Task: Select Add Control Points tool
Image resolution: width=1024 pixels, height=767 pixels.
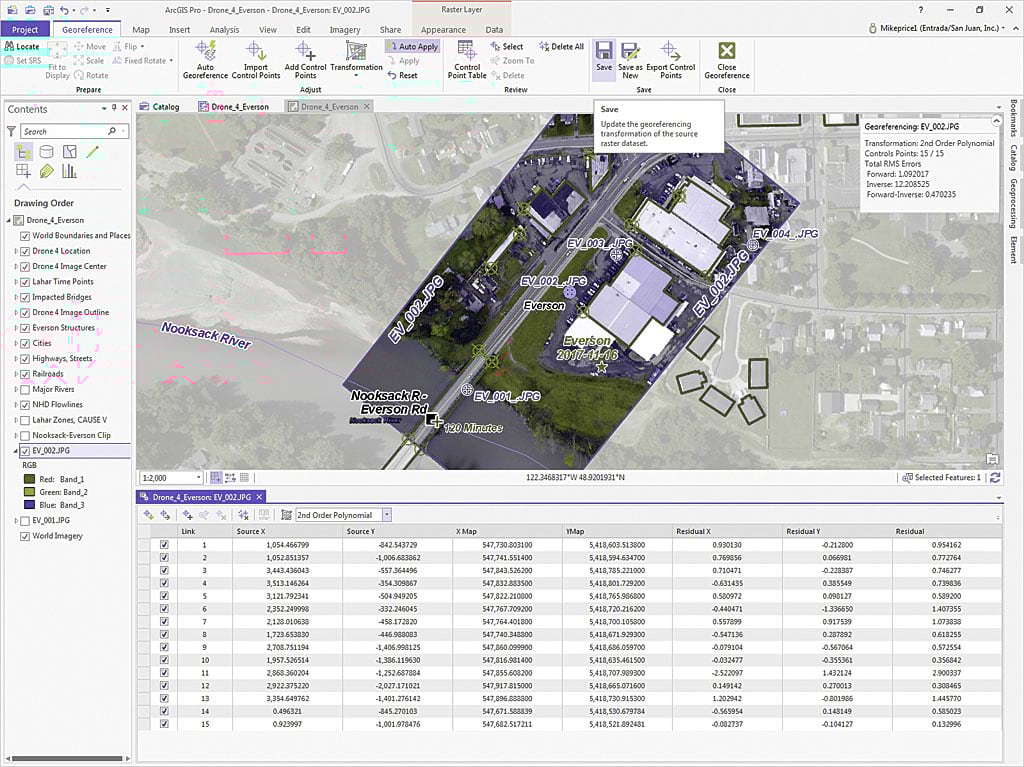Action: pos(305,60)
